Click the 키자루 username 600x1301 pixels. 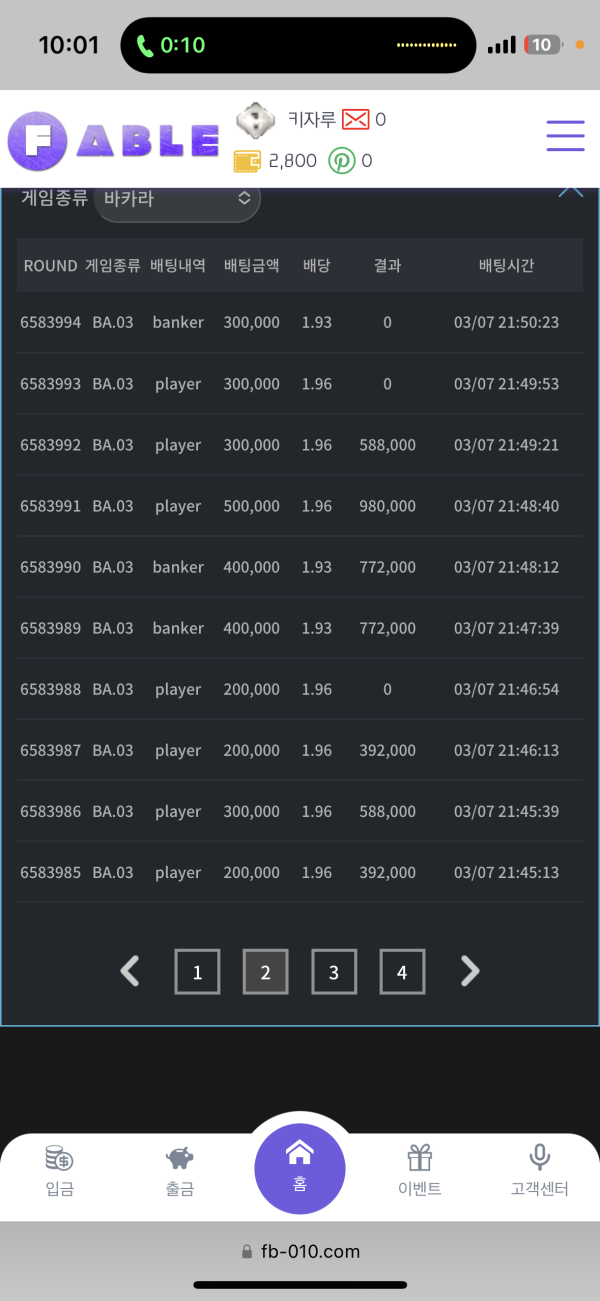[x=311, y=120]
